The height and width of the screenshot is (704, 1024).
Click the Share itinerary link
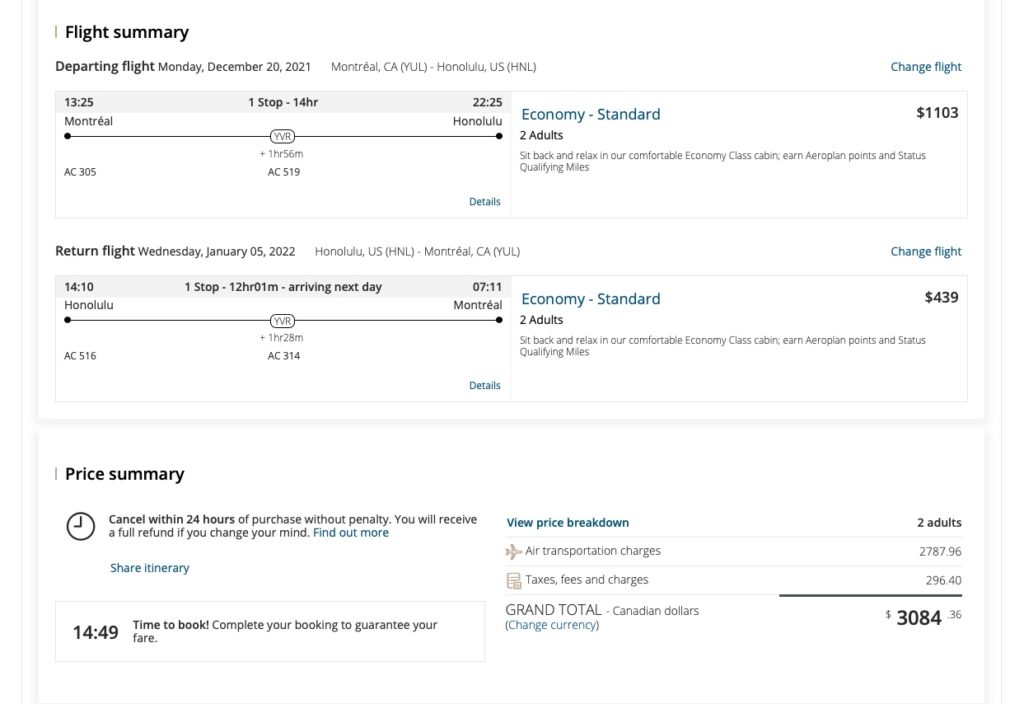click(x=149, y=568)
